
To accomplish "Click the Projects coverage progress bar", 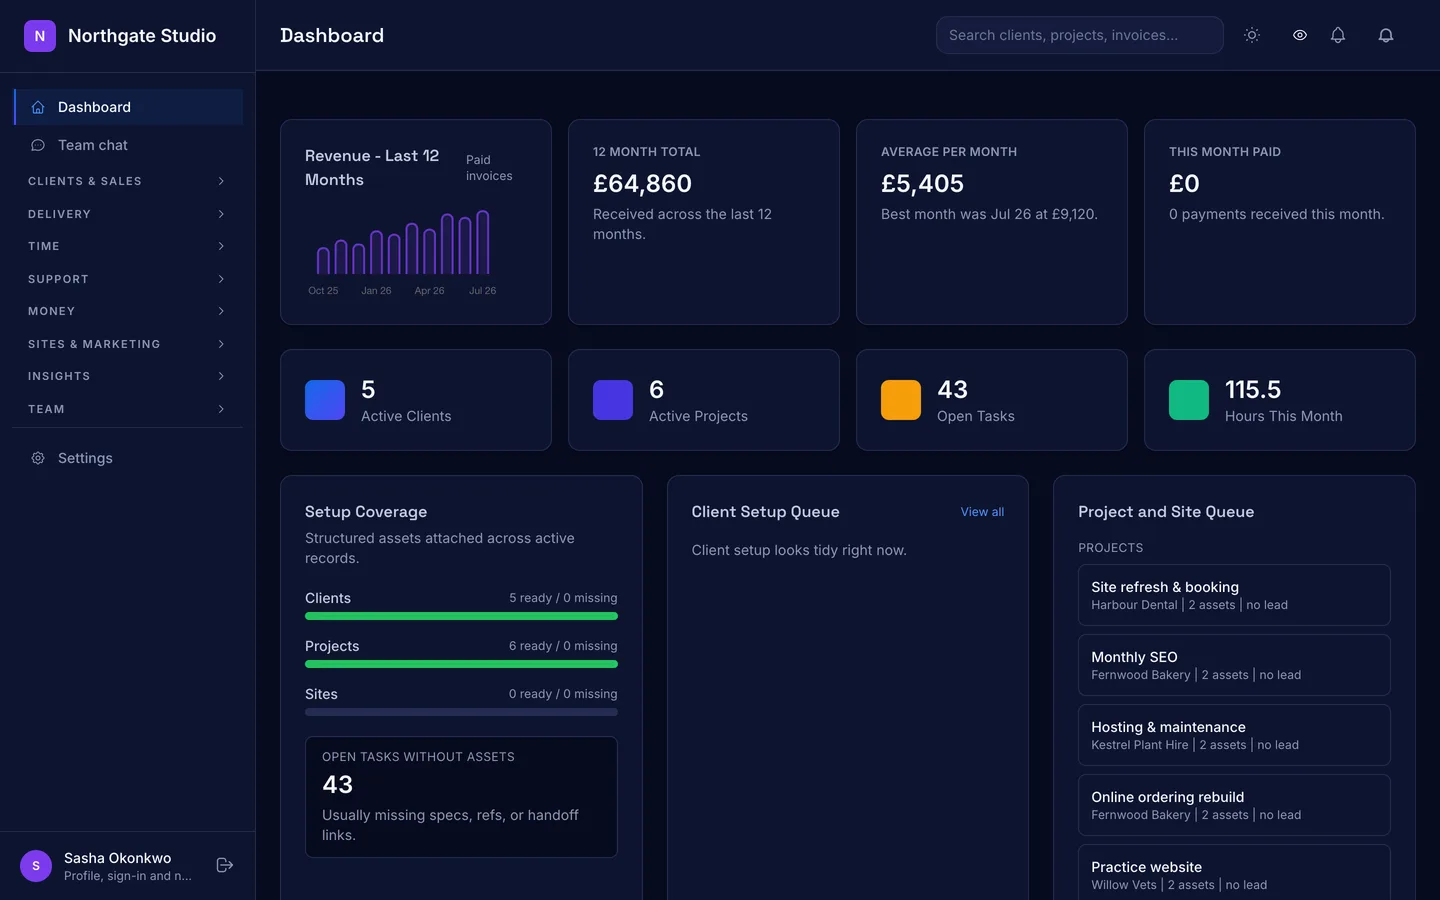I will click(x=461, y=664).
